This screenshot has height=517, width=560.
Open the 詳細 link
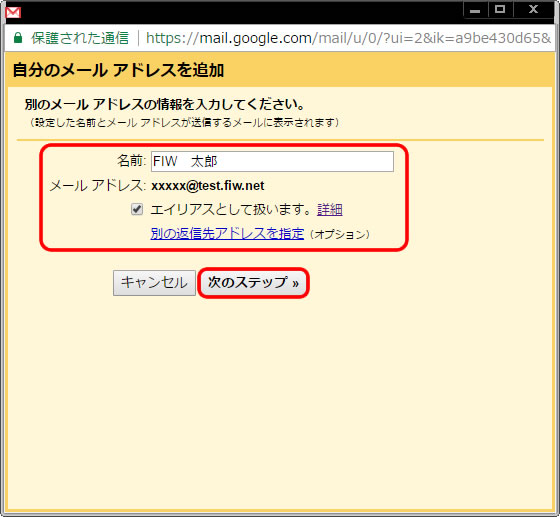point(330,210)
